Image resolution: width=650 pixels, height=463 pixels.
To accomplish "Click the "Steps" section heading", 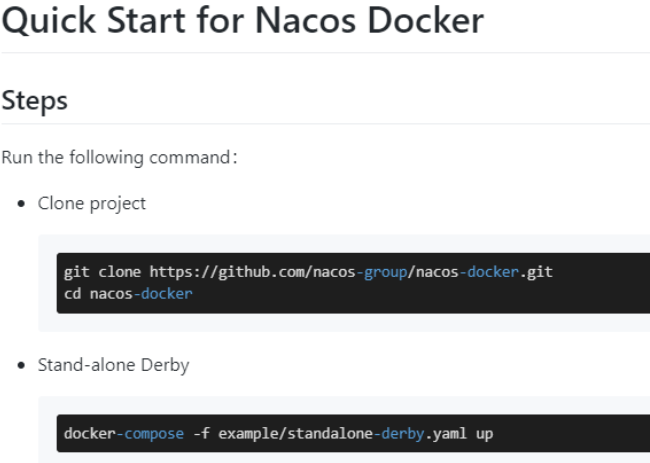I will pos(35,100).
